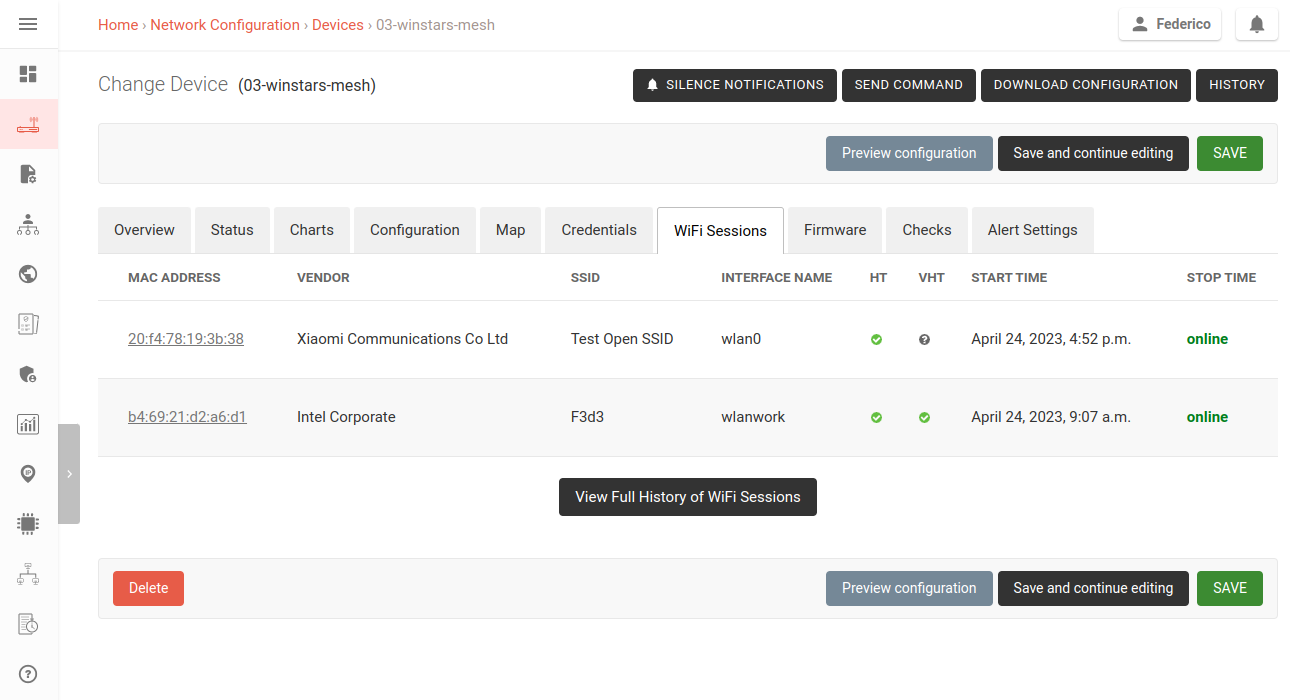Click the router devices sidebar icon
Viewport: 1290px width, 700px height.
click(x=28, y=125)
